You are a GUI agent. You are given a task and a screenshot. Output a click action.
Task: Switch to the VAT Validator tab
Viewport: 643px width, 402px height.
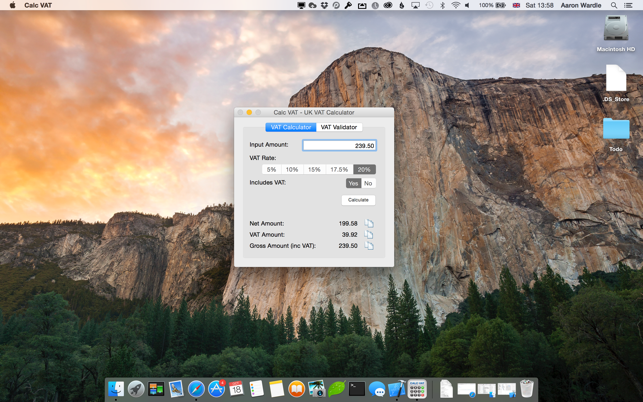point(339,127)
